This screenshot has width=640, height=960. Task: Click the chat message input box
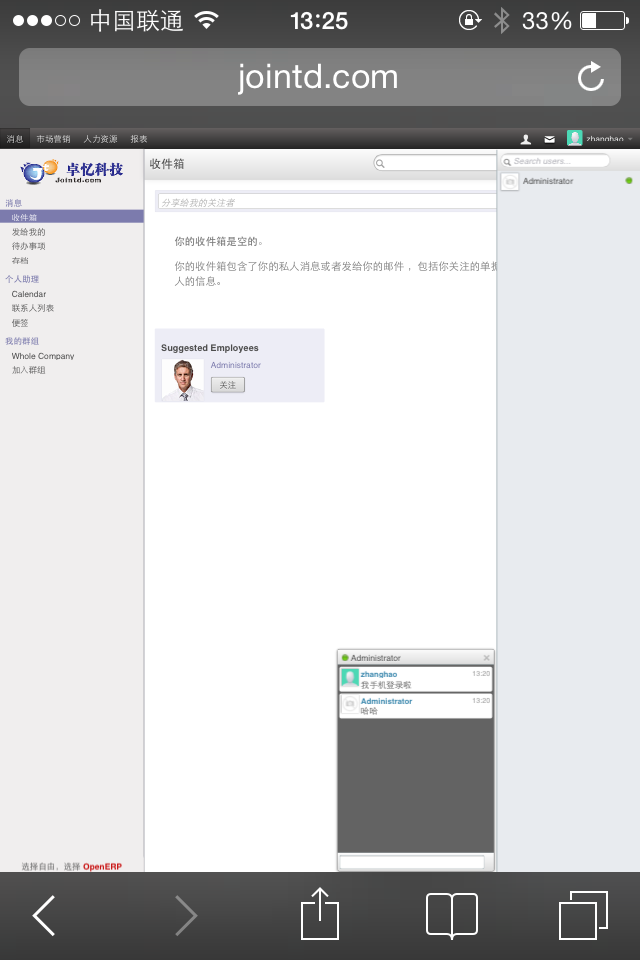click(411, 862)
